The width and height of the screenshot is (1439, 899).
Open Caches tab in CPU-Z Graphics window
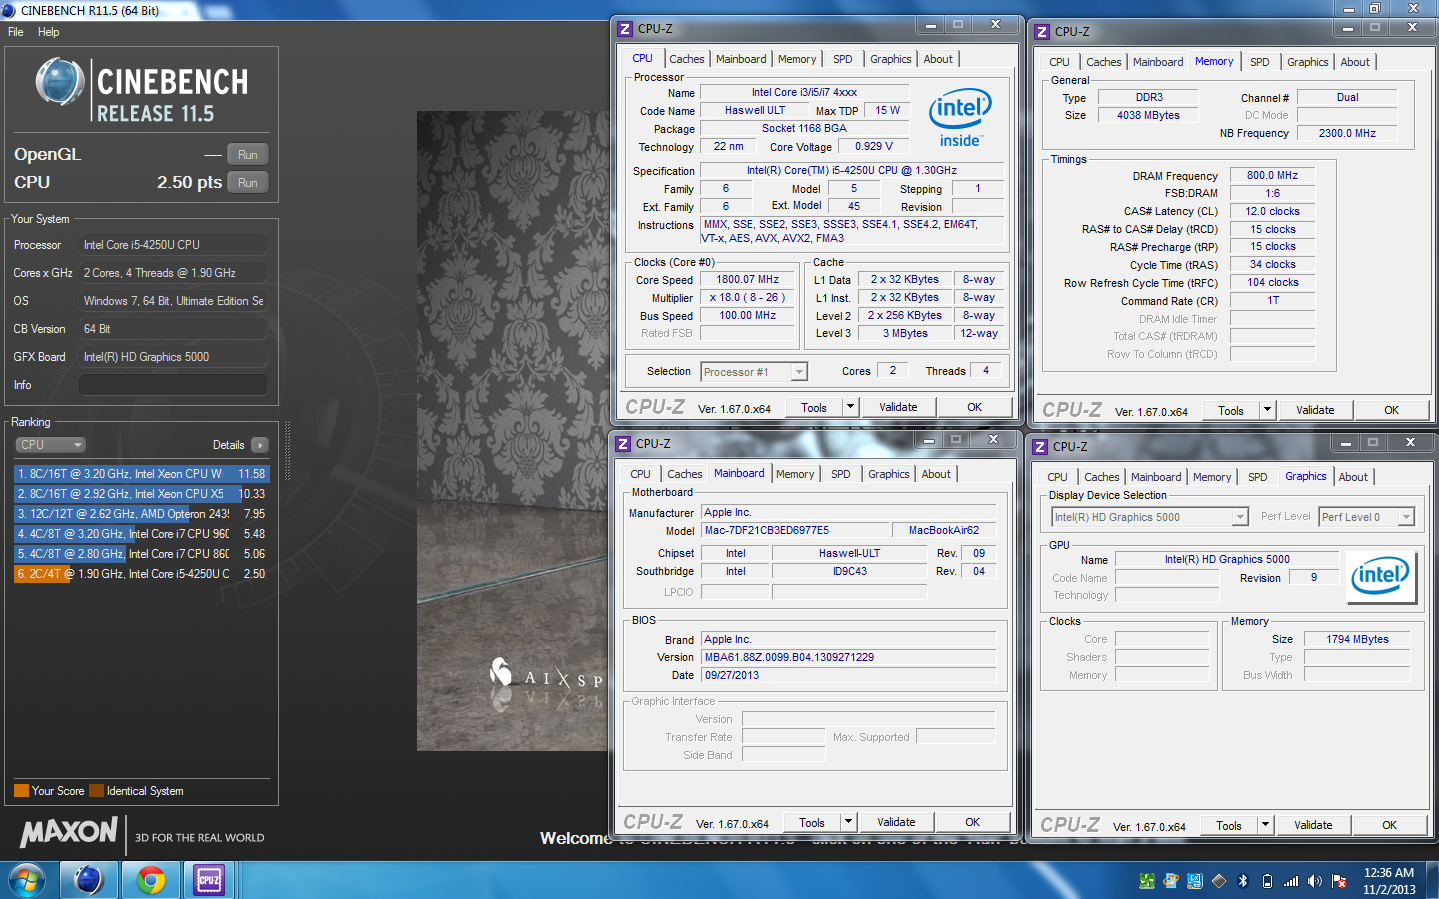pos(1101,477)
